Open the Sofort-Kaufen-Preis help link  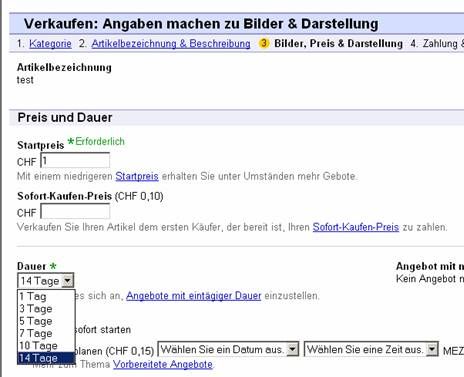pyautogui.click(x=356, y=227)
